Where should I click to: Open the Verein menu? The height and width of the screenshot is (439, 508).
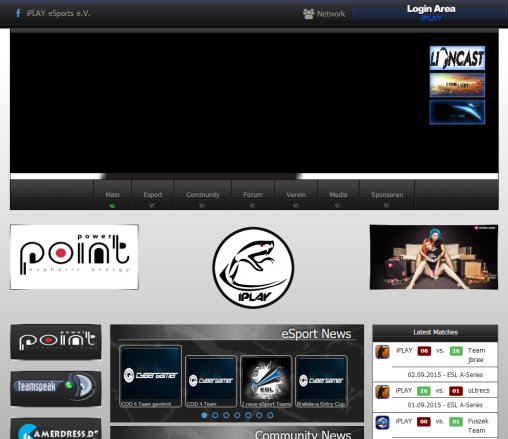[x=296, y=195]
